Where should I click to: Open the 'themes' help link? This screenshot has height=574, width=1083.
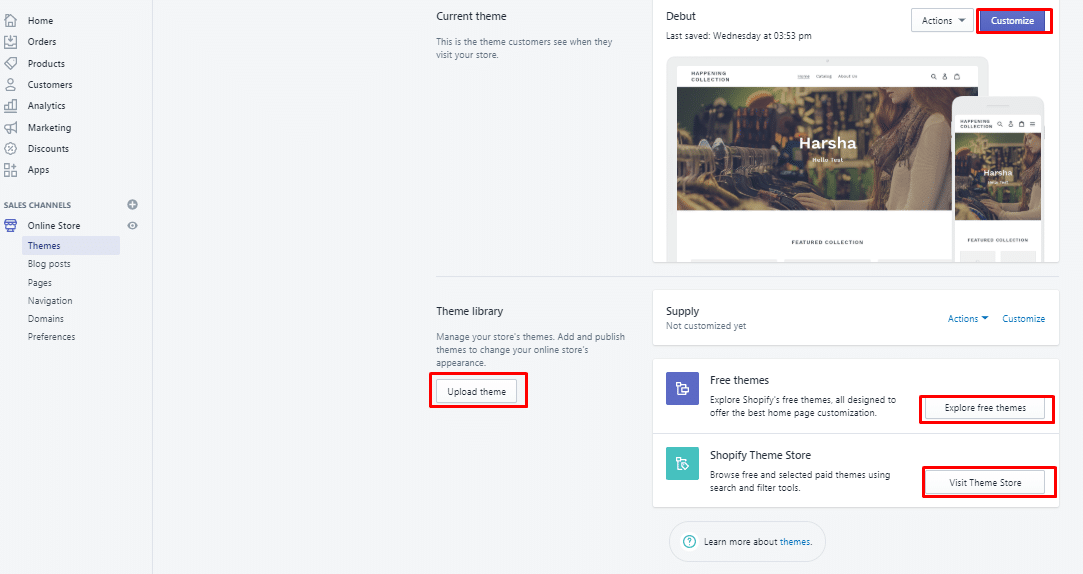click(x=794, y=542)
